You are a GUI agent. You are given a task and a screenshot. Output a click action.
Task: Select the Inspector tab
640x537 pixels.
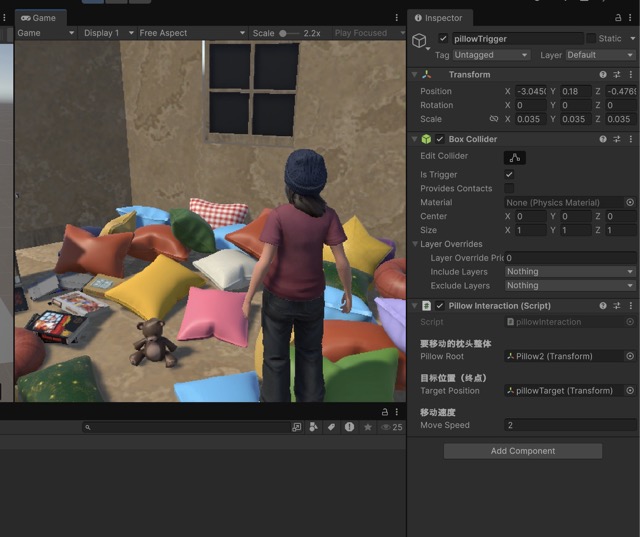439,18
